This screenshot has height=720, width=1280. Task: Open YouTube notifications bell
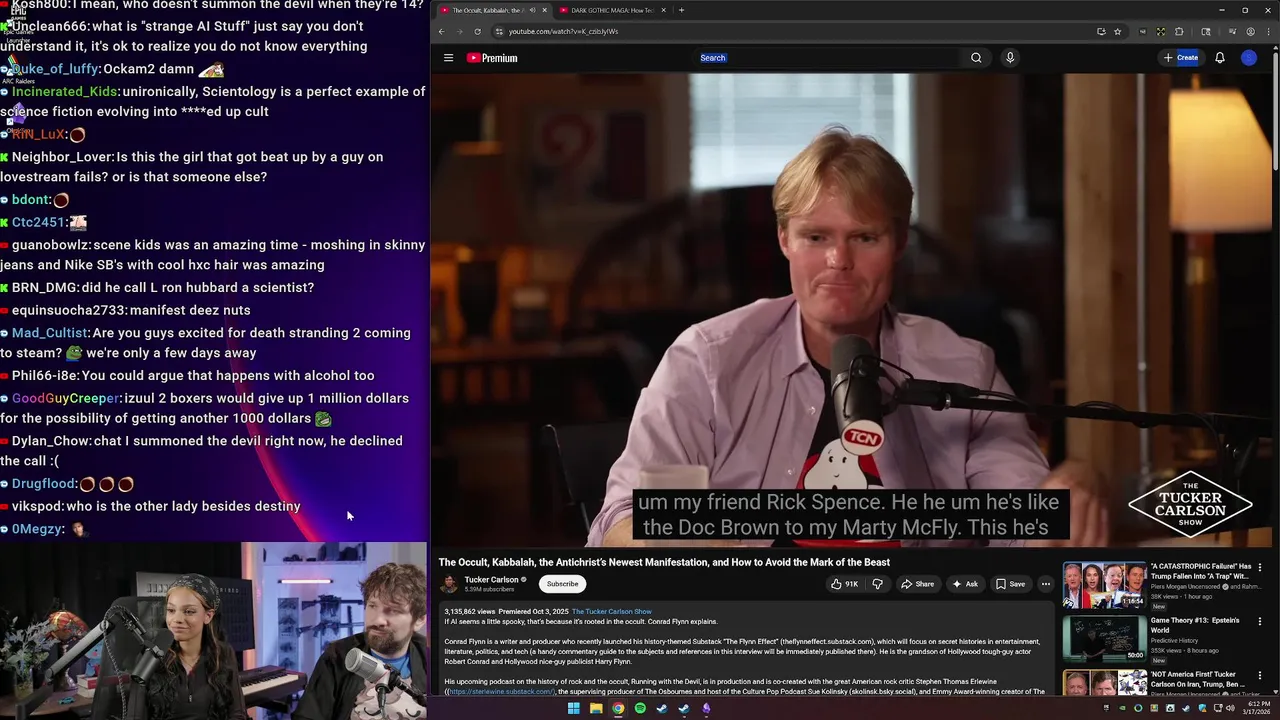[x=1220, y=58]
